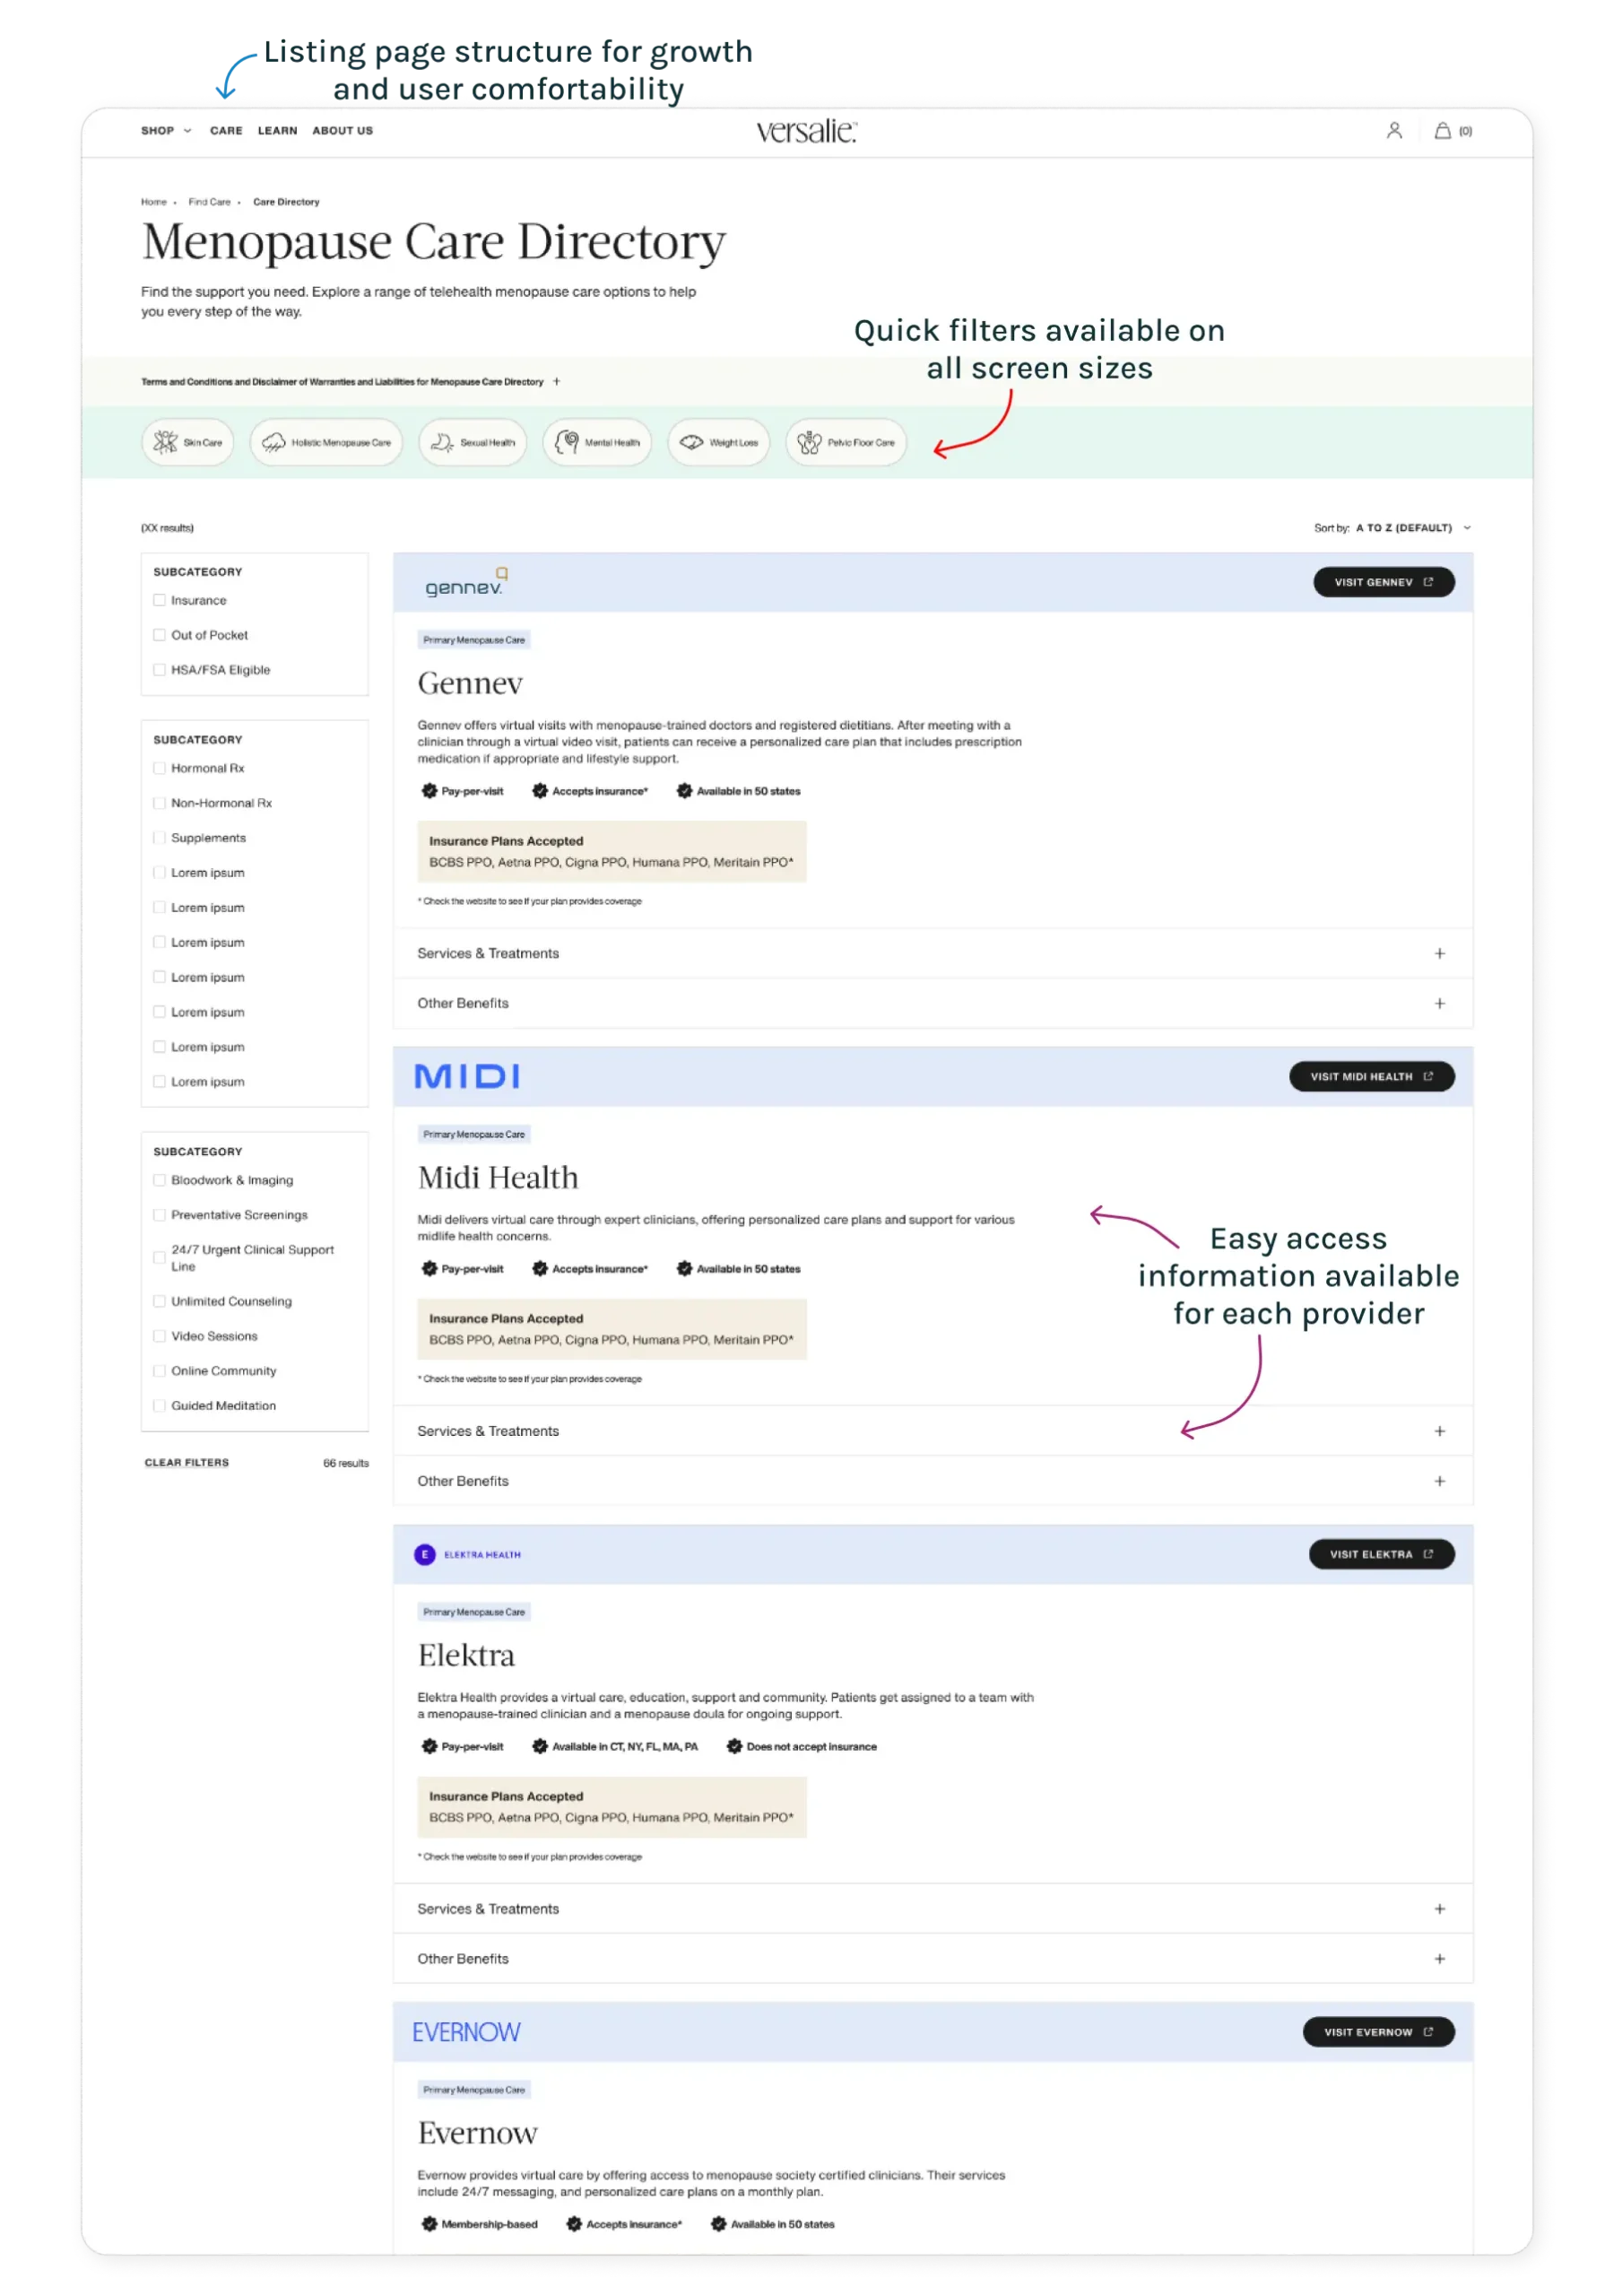This screenshot has width=1605, height=2296.
Task: Select the Sexual Health quick filter
Action: pos(472,442)
